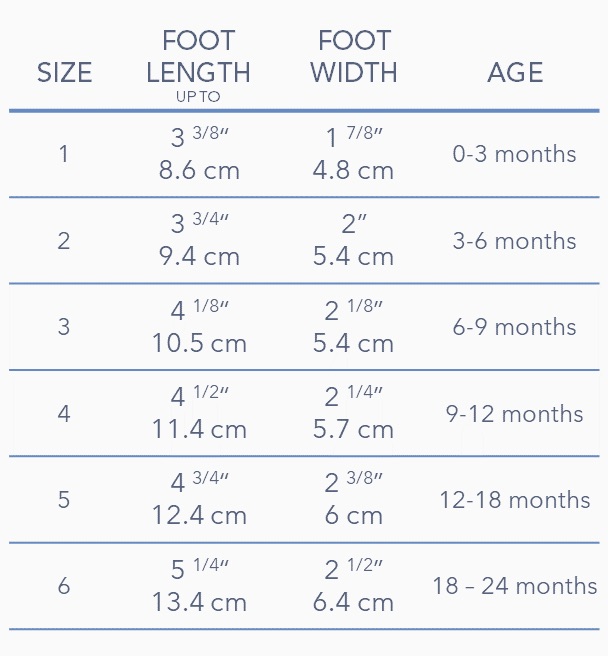This screenshot has width=608, height=656.
Task: Click the 12-18 months age cell
Action: 514,500
